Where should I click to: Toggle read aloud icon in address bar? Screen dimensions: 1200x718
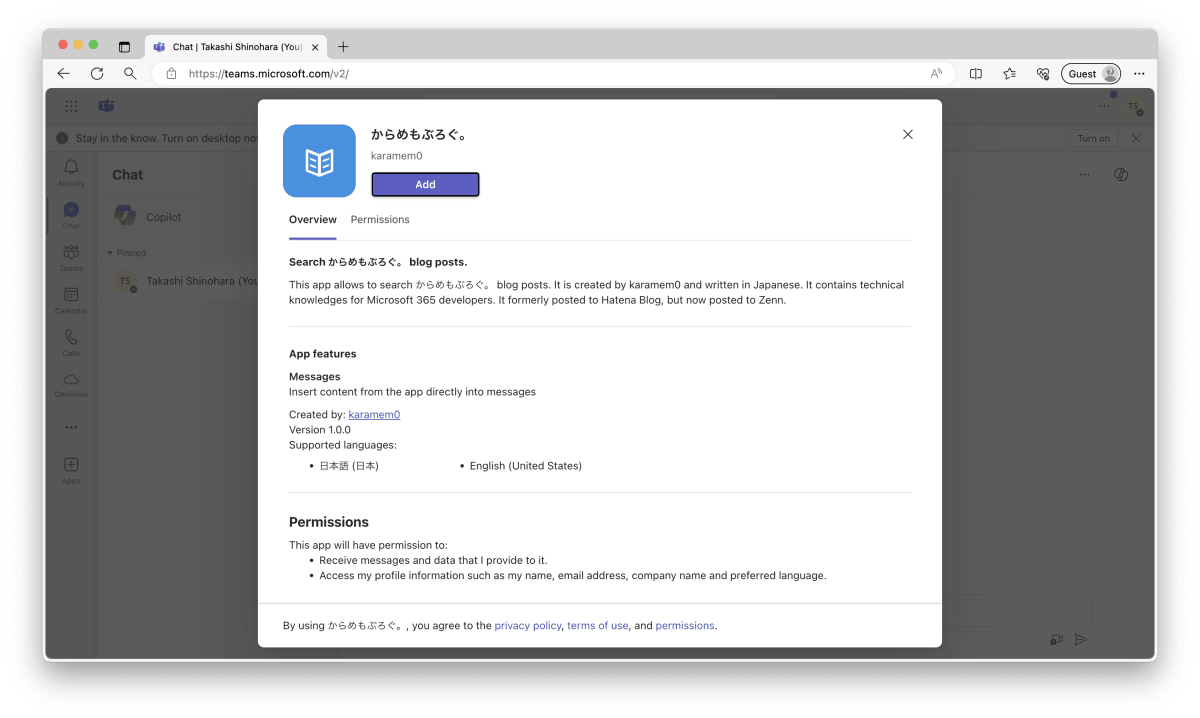click(x=936, y=74)
